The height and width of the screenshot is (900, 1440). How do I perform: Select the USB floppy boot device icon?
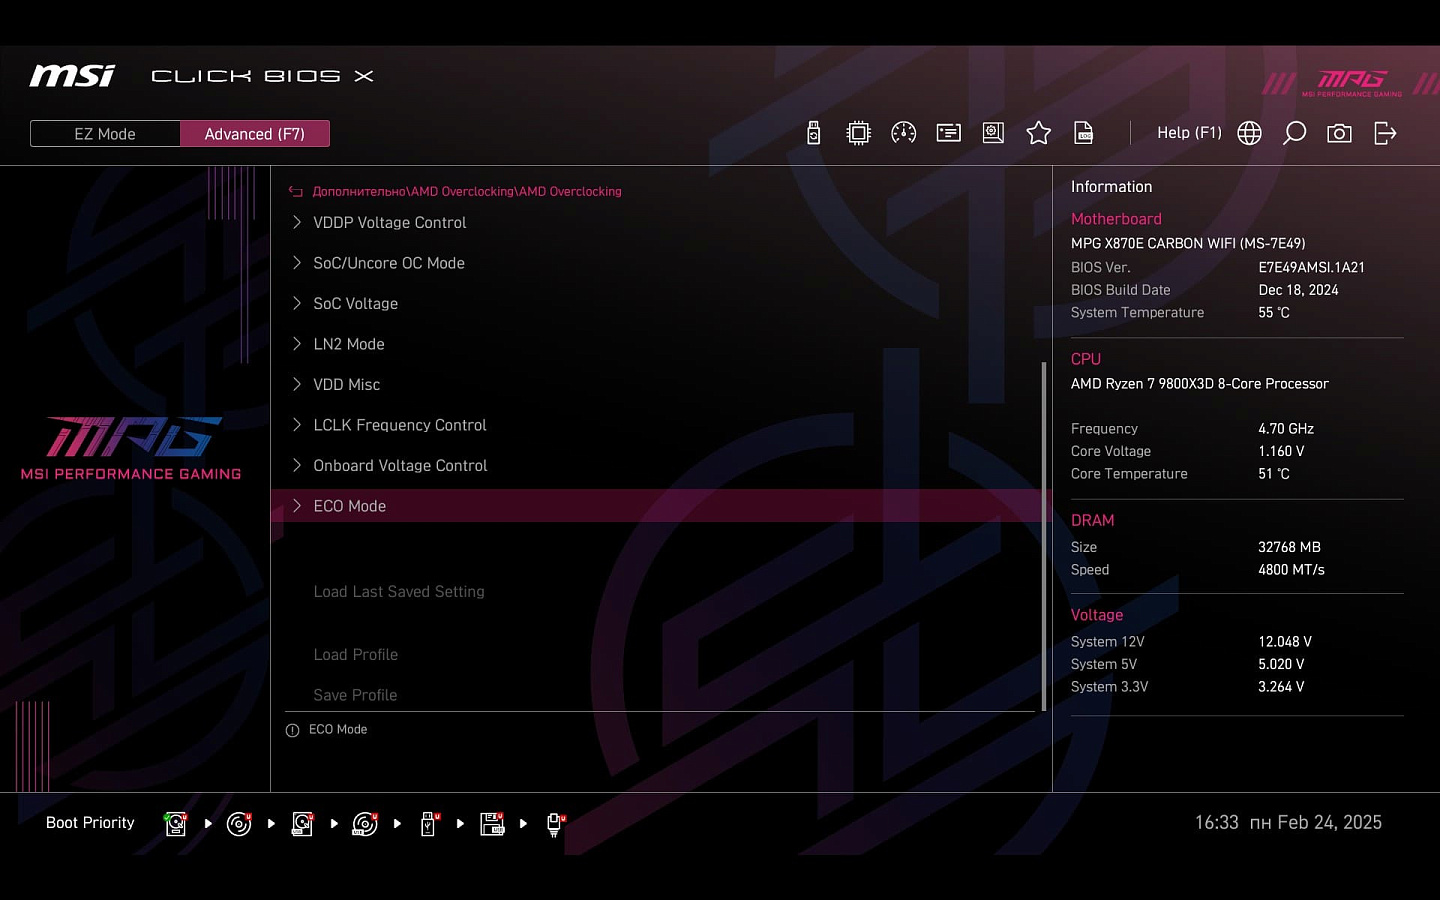[492, 823]
